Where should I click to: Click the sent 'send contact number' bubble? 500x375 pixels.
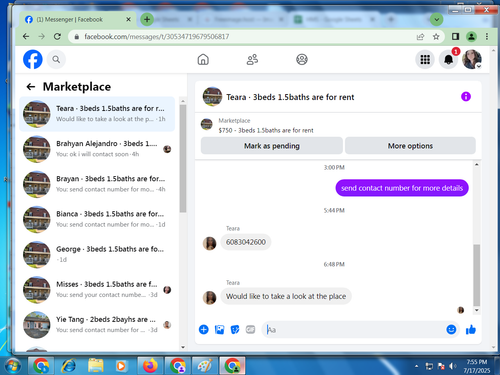click(402, 188)
